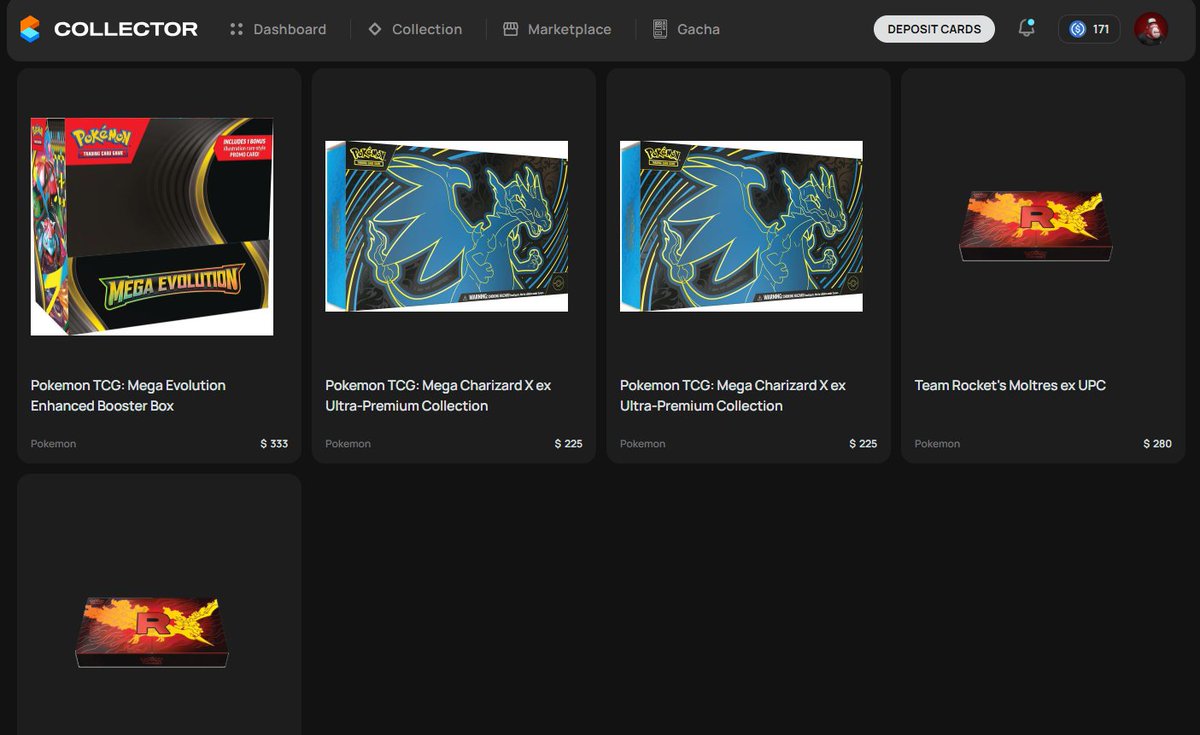Click the Collection diamond icon
1200x735 pixels.
point(375,29)
